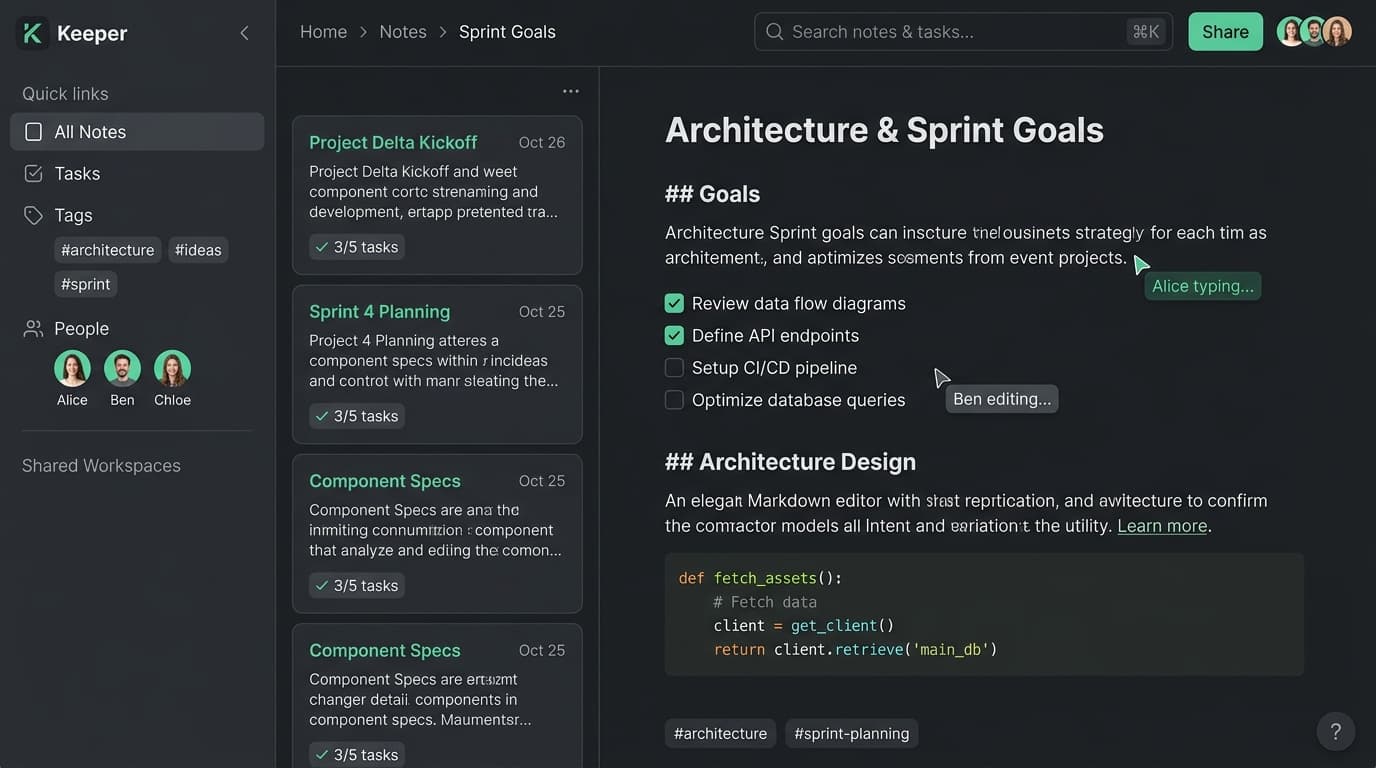Click the #architecture tag below the note
The height and width of the screenshot is (768, 1376).
720,734
